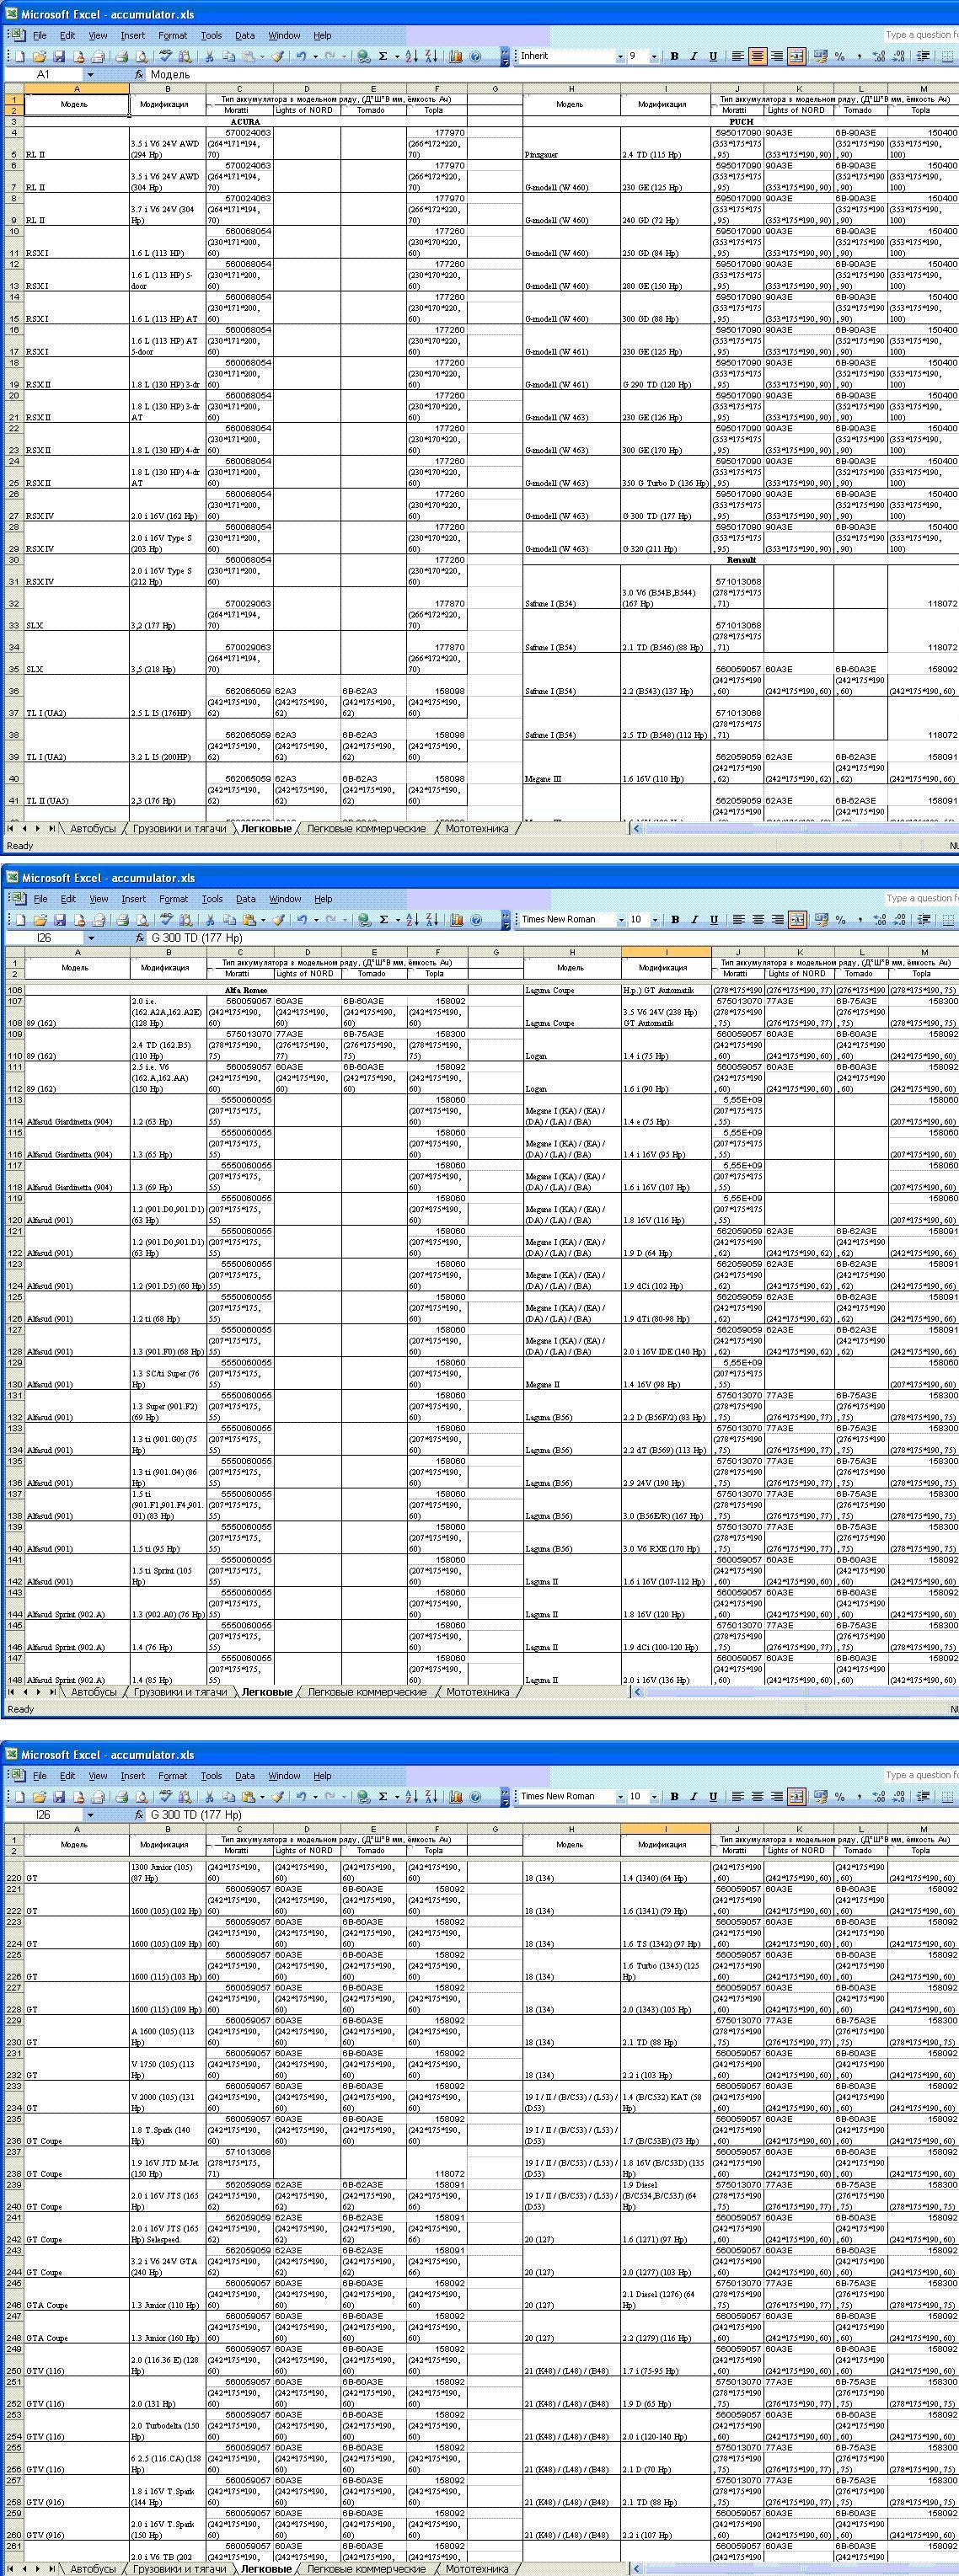Click Save icon in window showing row 106

pyautogui.click(x=59, y=919)
